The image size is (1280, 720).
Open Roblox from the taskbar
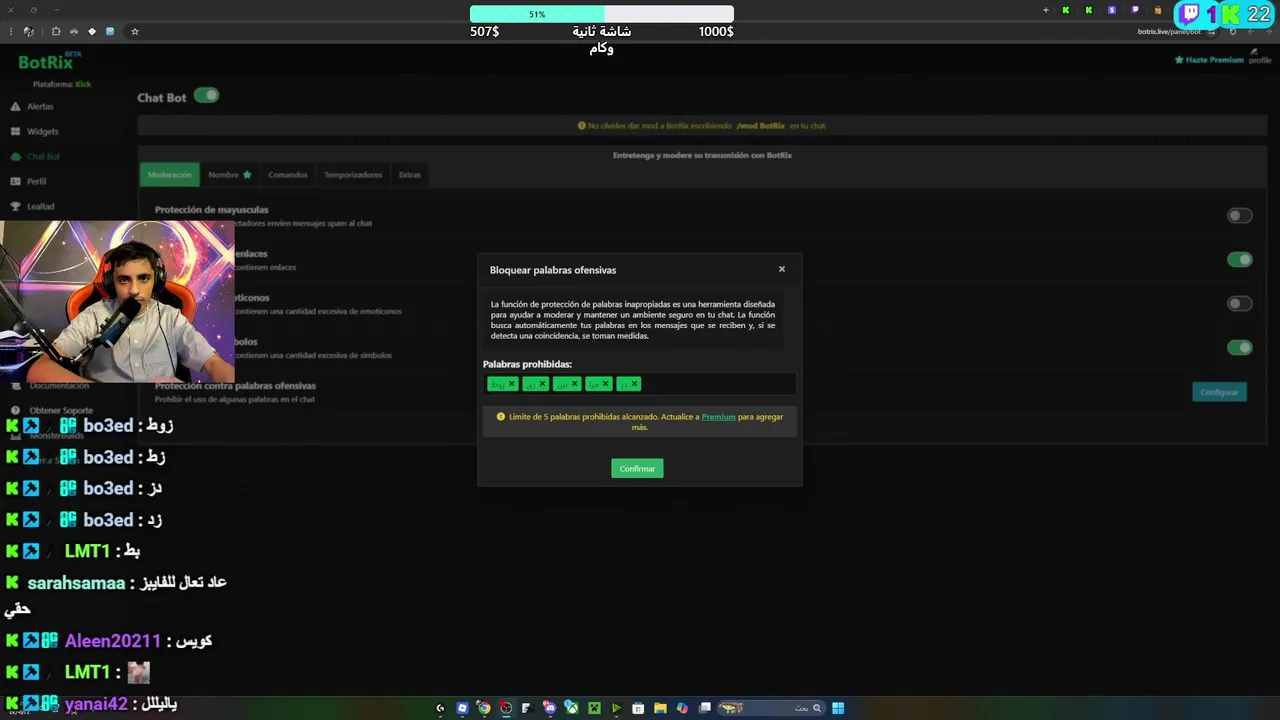pyautogui.click(x=462, y=708)
